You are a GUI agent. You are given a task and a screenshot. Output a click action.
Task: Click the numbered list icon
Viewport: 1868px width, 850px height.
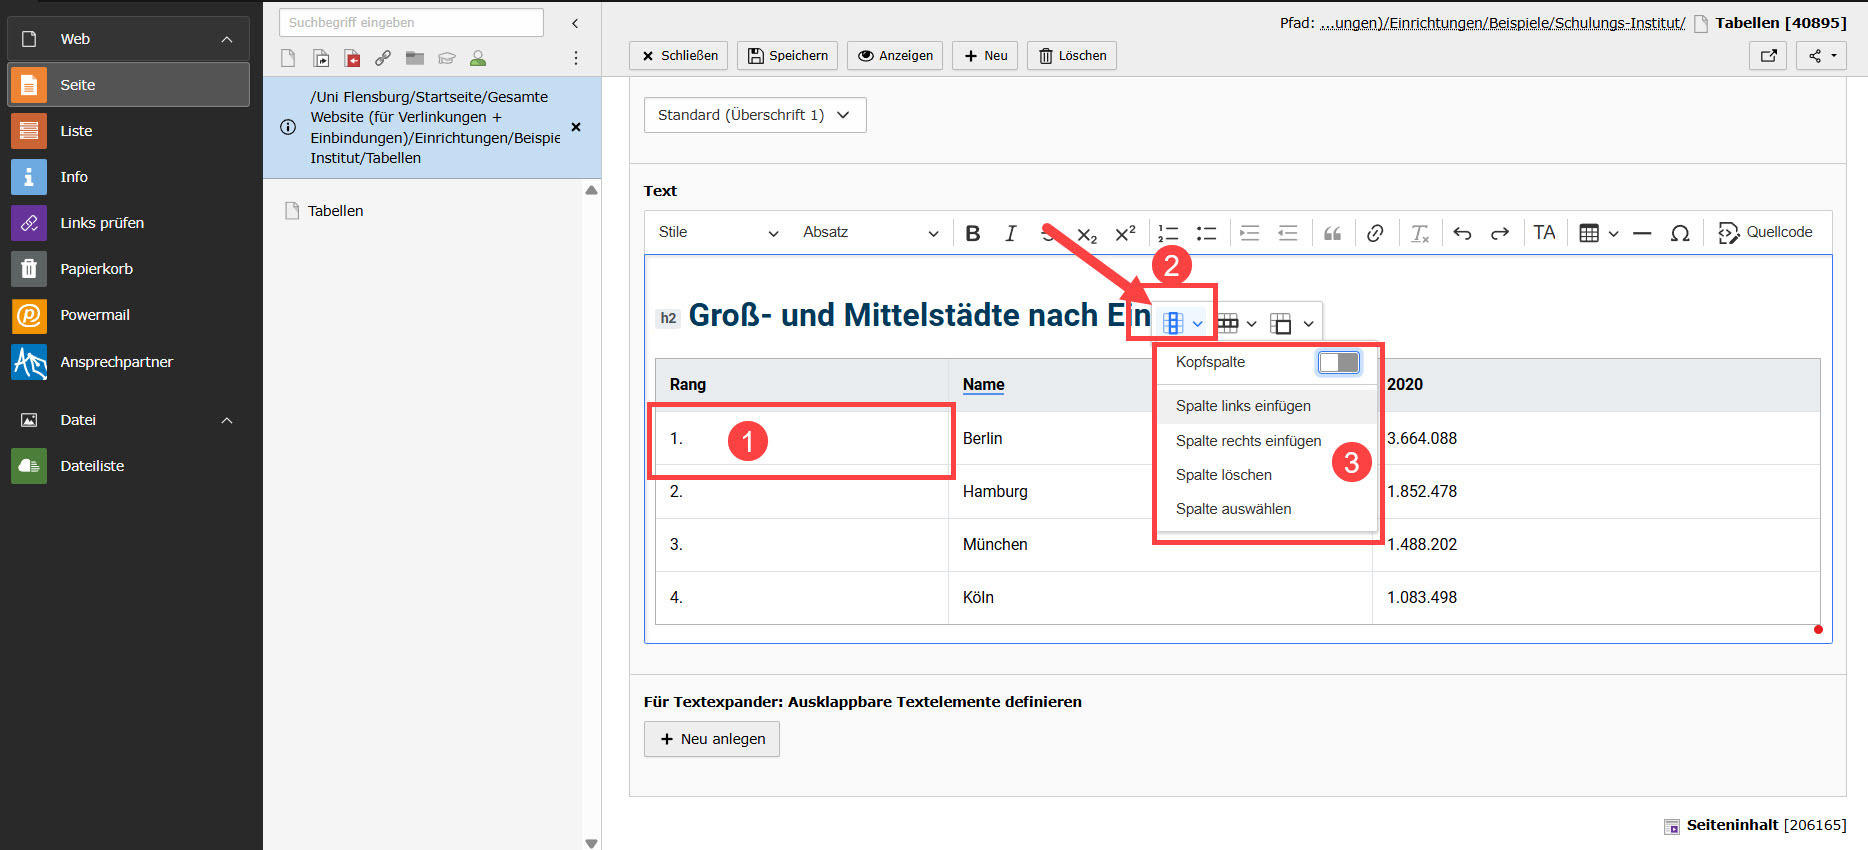(1168, 233)
